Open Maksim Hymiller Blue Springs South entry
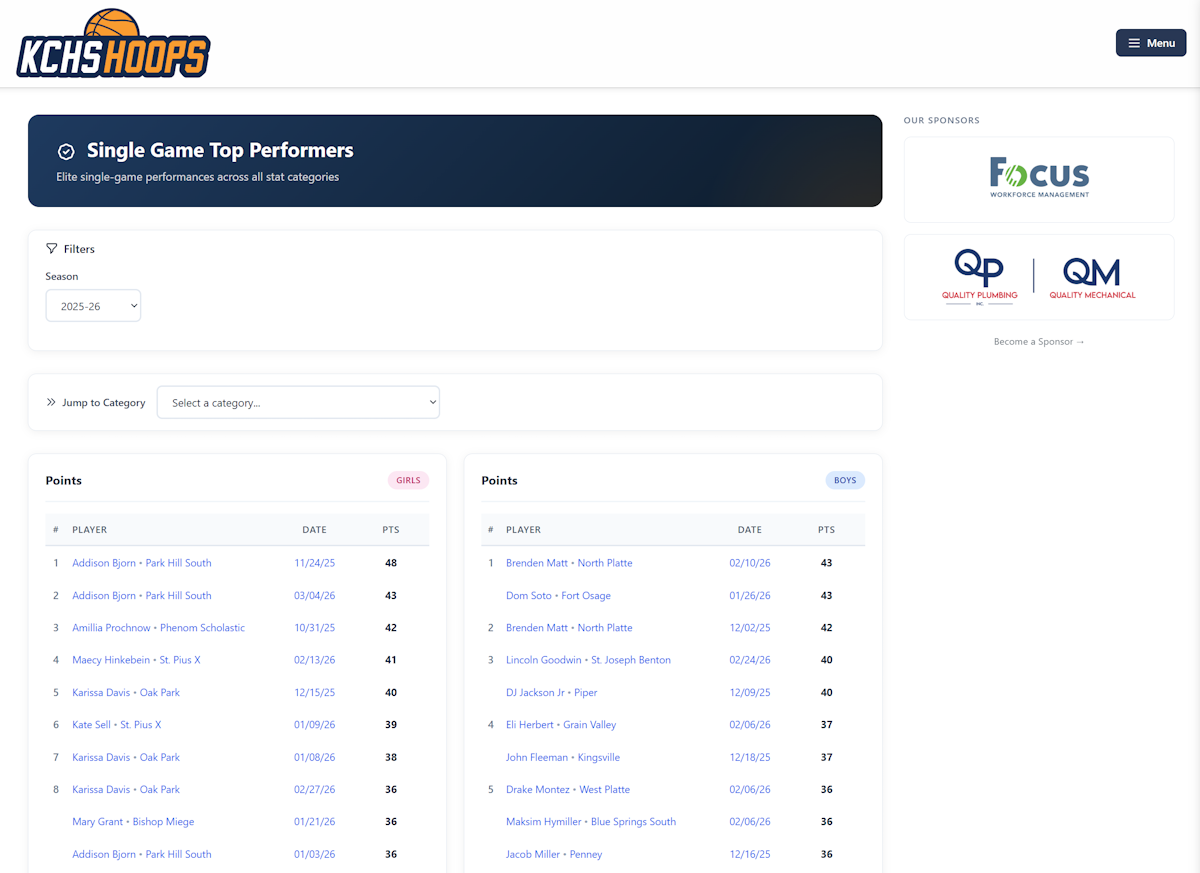 (x=591, y=822)
